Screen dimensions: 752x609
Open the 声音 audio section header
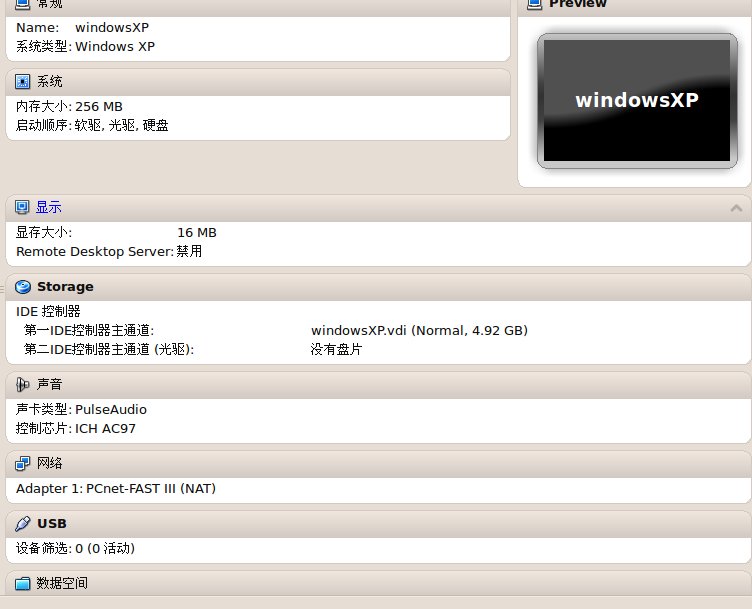[49, 385]
